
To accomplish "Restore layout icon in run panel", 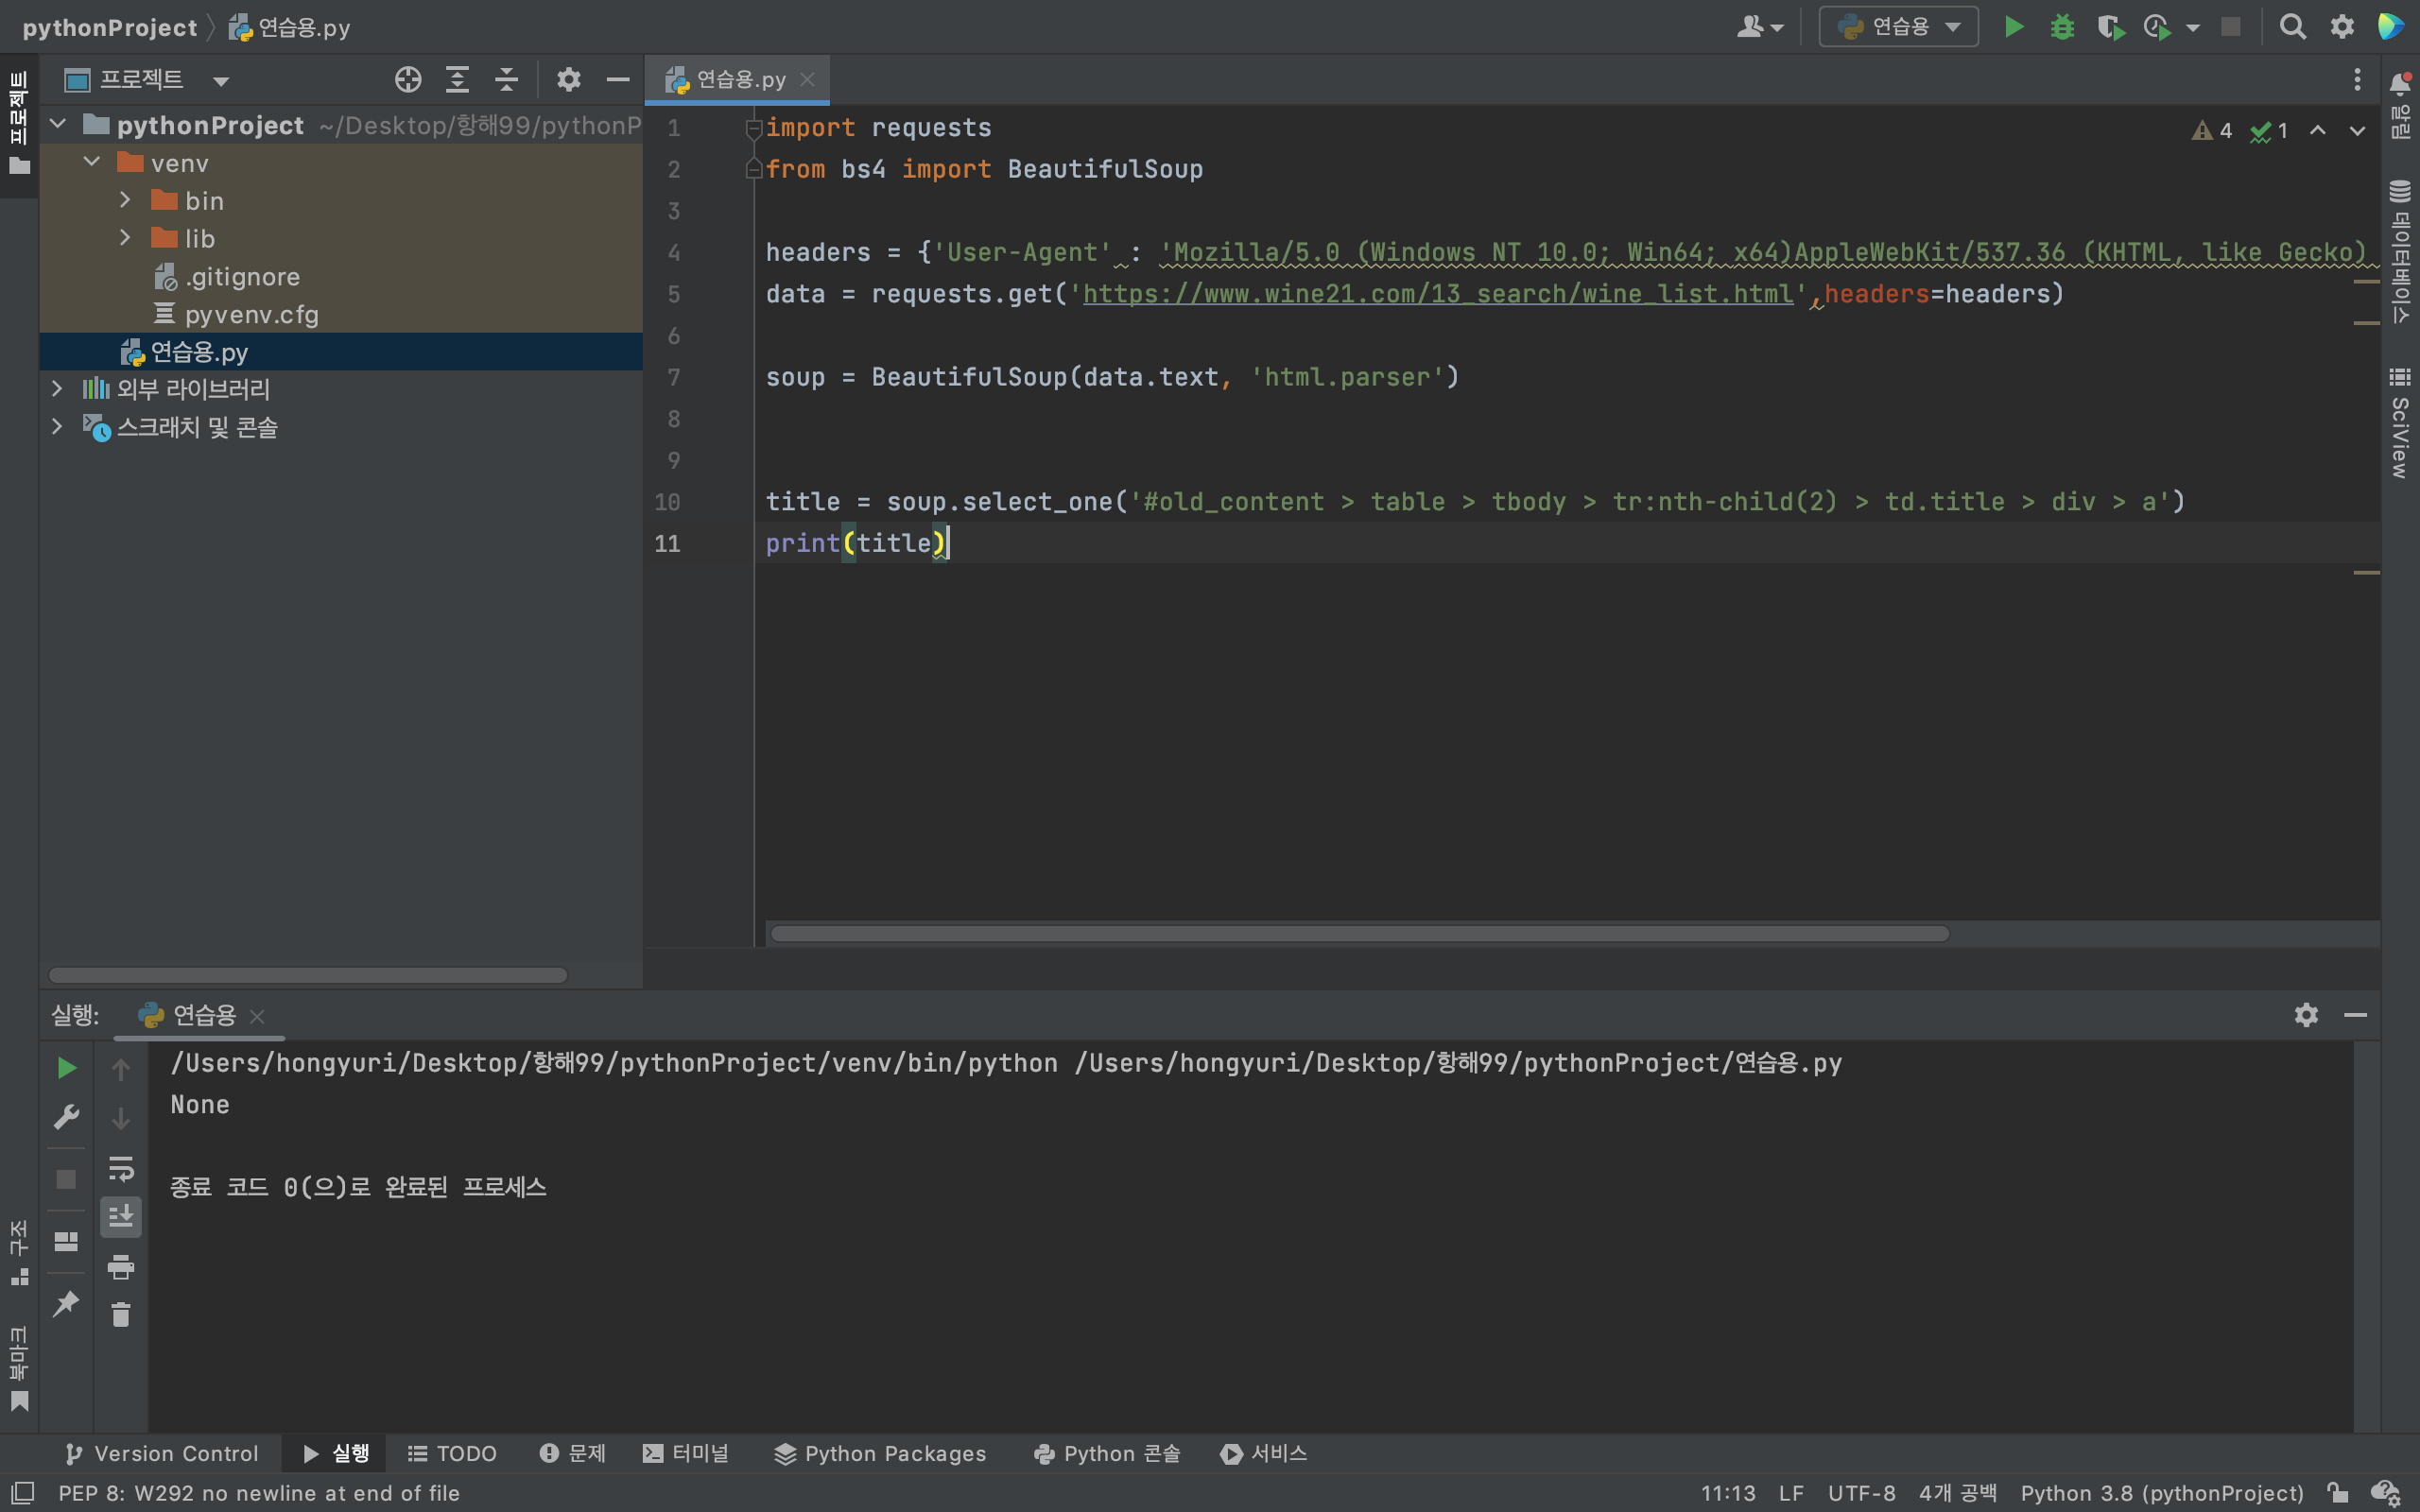I will (x=66, y=1241).
